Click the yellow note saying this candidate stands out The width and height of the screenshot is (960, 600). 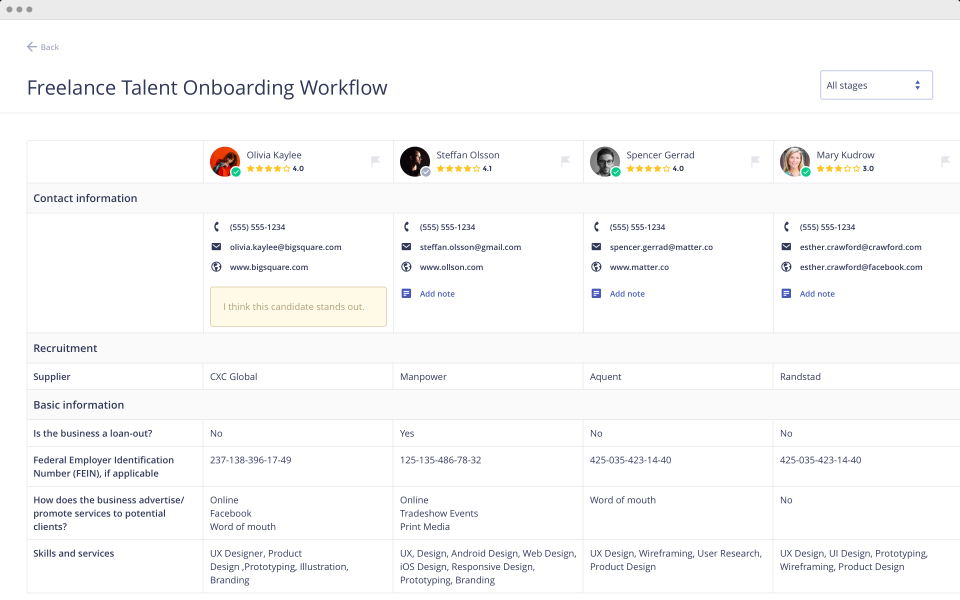point(298,306)
